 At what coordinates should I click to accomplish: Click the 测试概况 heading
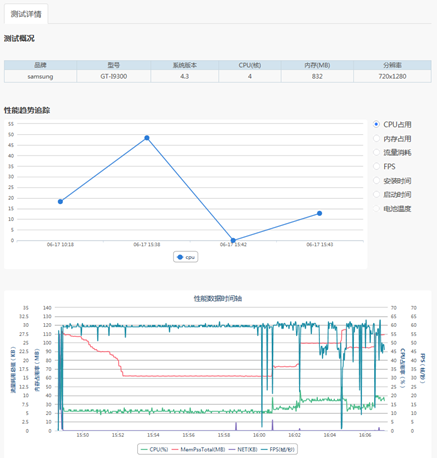(19, 38)
